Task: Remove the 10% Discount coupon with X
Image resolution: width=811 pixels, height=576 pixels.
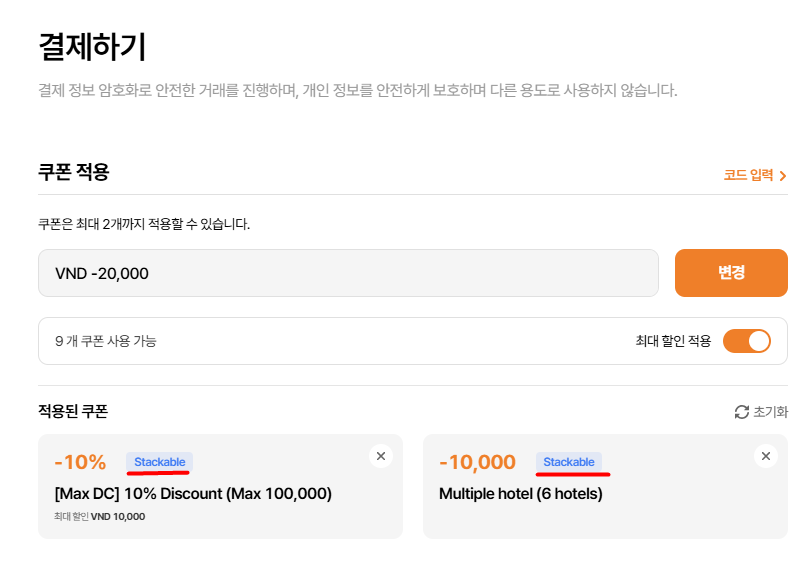Action: 380,456
